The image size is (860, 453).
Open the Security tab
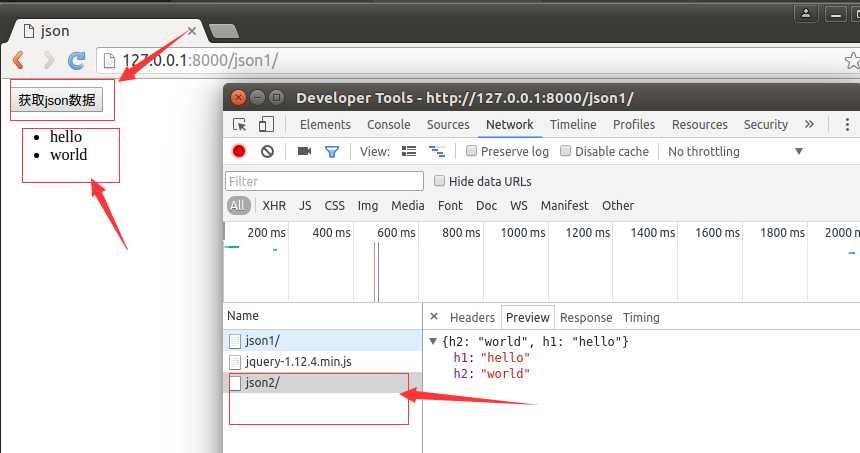coord(766,124)
